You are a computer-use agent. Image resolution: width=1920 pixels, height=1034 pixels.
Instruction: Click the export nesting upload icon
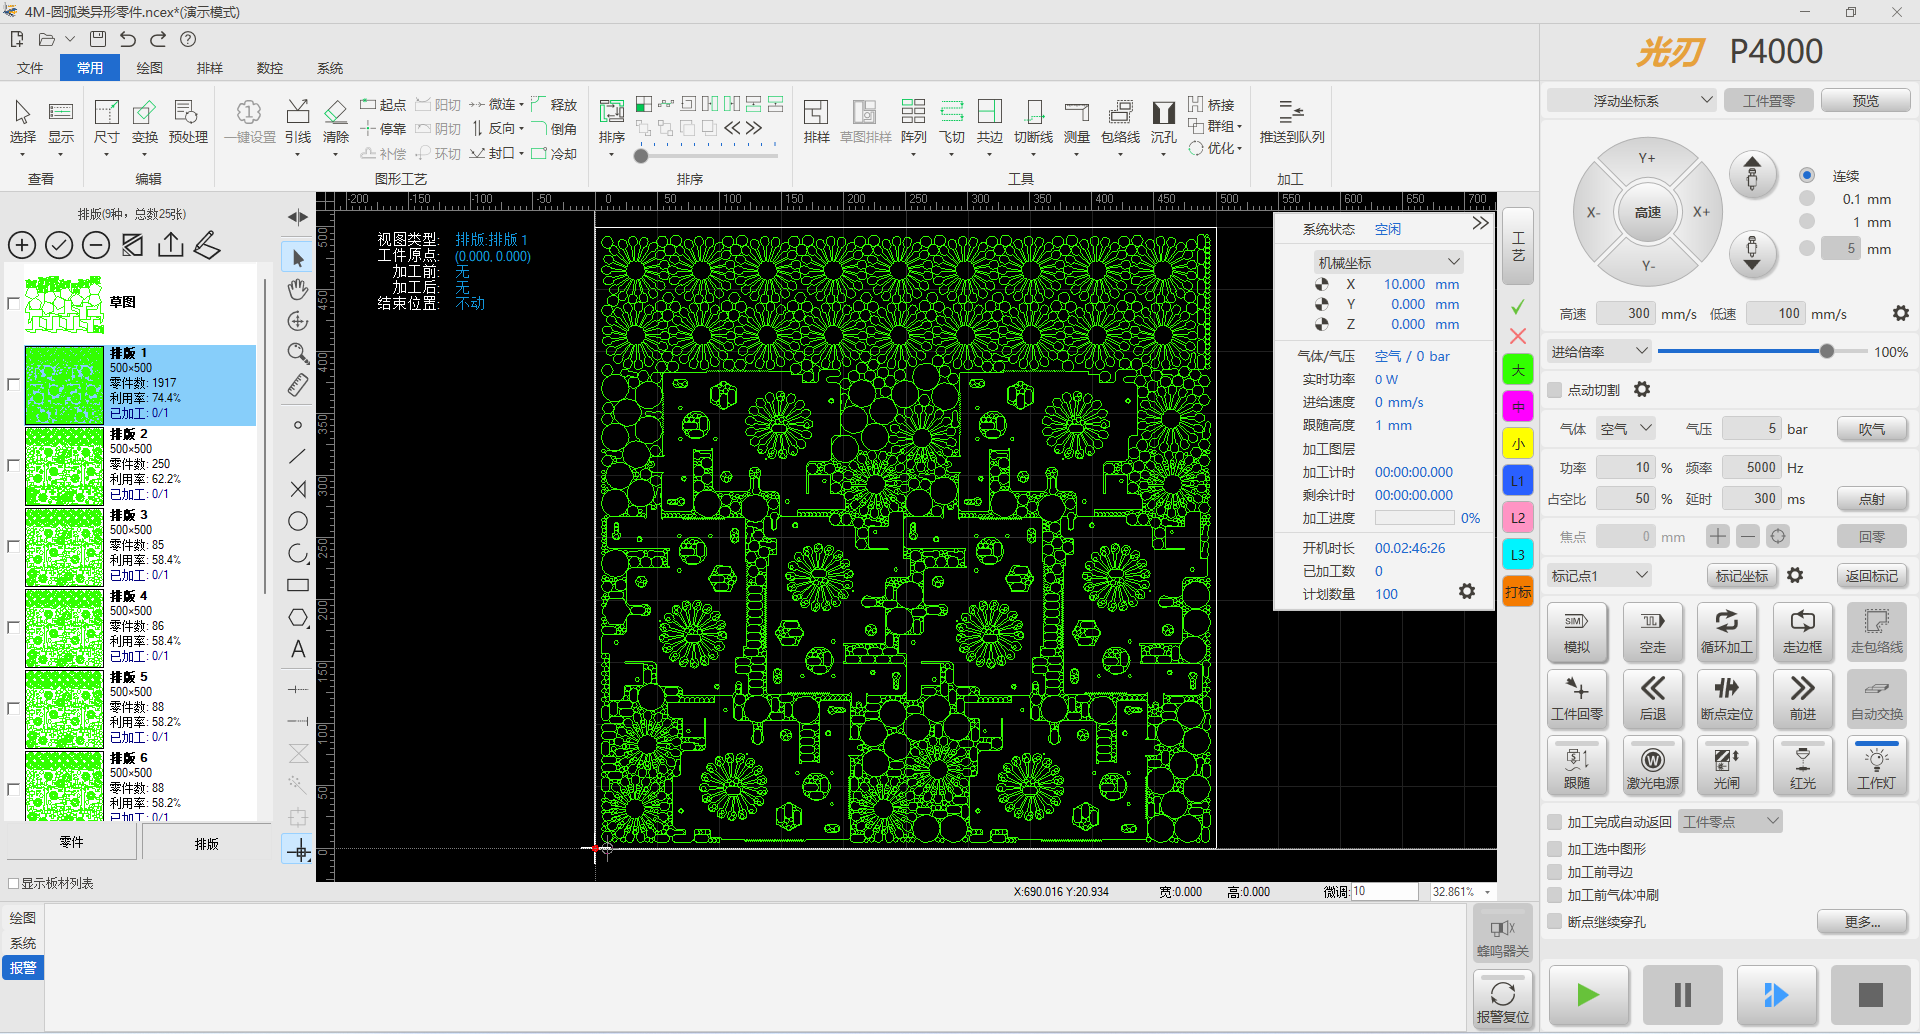(x=170, y=245)
